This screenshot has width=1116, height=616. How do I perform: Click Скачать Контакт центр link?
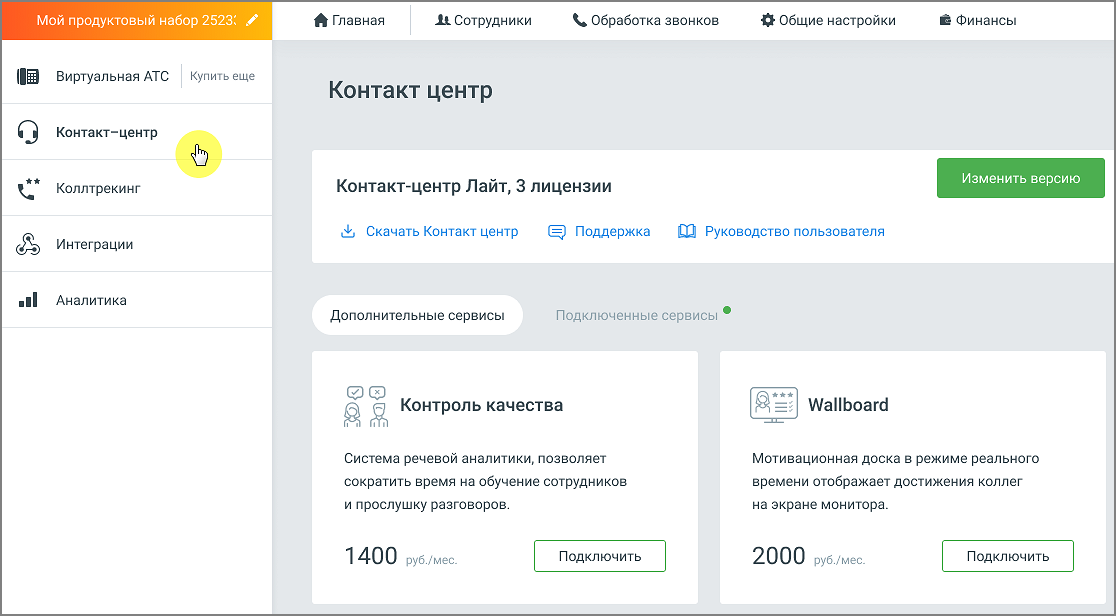[442, 231]
